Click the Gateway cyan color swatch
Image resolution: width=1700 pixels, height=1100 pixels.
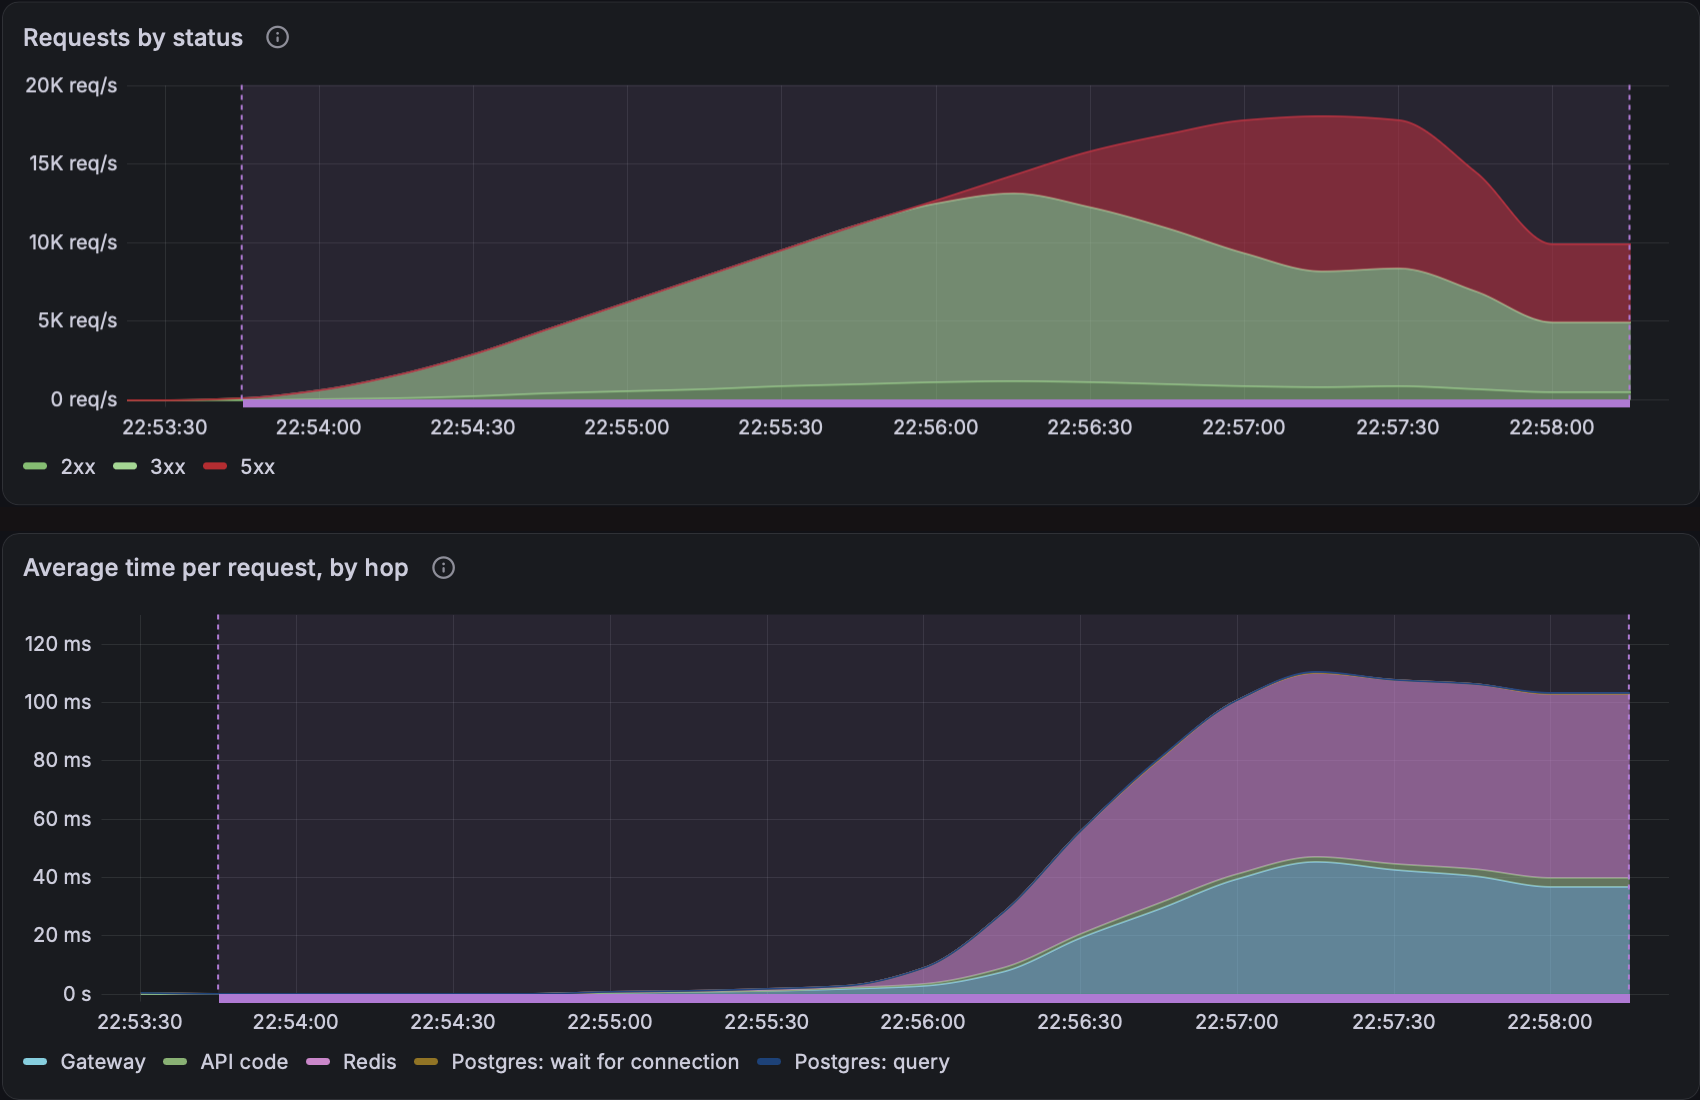pos(35,1061)
